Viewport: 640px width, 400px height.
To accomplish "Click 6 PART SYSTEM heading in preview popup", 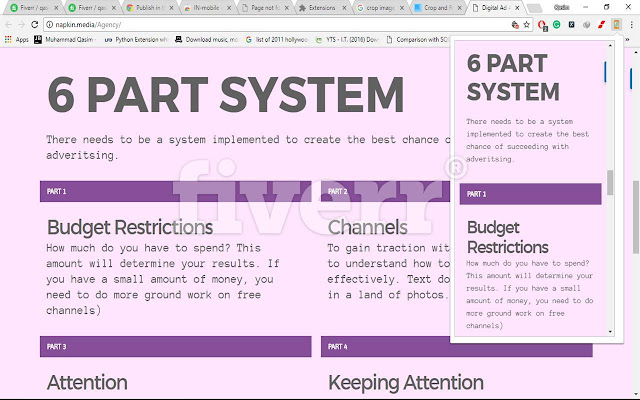I will pyautogui.click(x=513, y=78).
